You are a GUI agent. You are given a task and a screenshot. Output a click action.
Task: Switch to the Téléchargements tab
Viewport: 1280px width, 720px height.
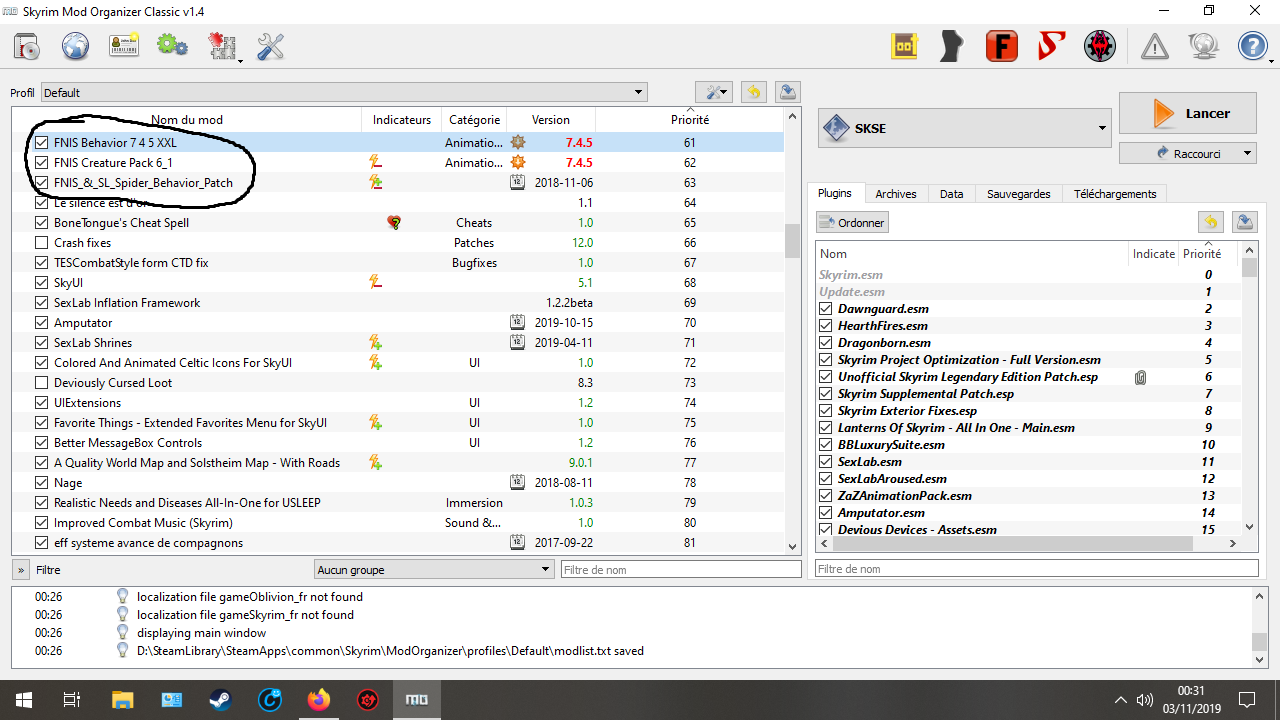(x=1115, y=194)
